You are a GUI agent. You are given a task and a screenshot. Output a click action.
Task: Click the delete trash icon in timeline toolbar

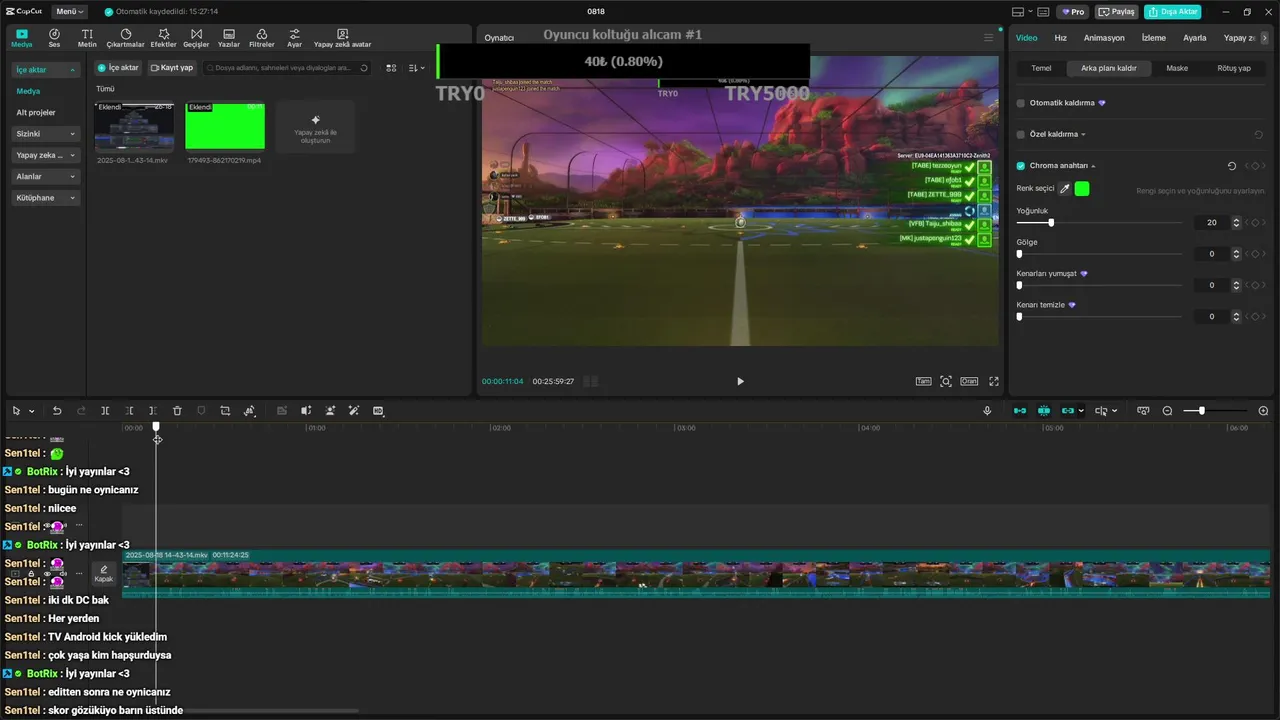tap(177, 411)
